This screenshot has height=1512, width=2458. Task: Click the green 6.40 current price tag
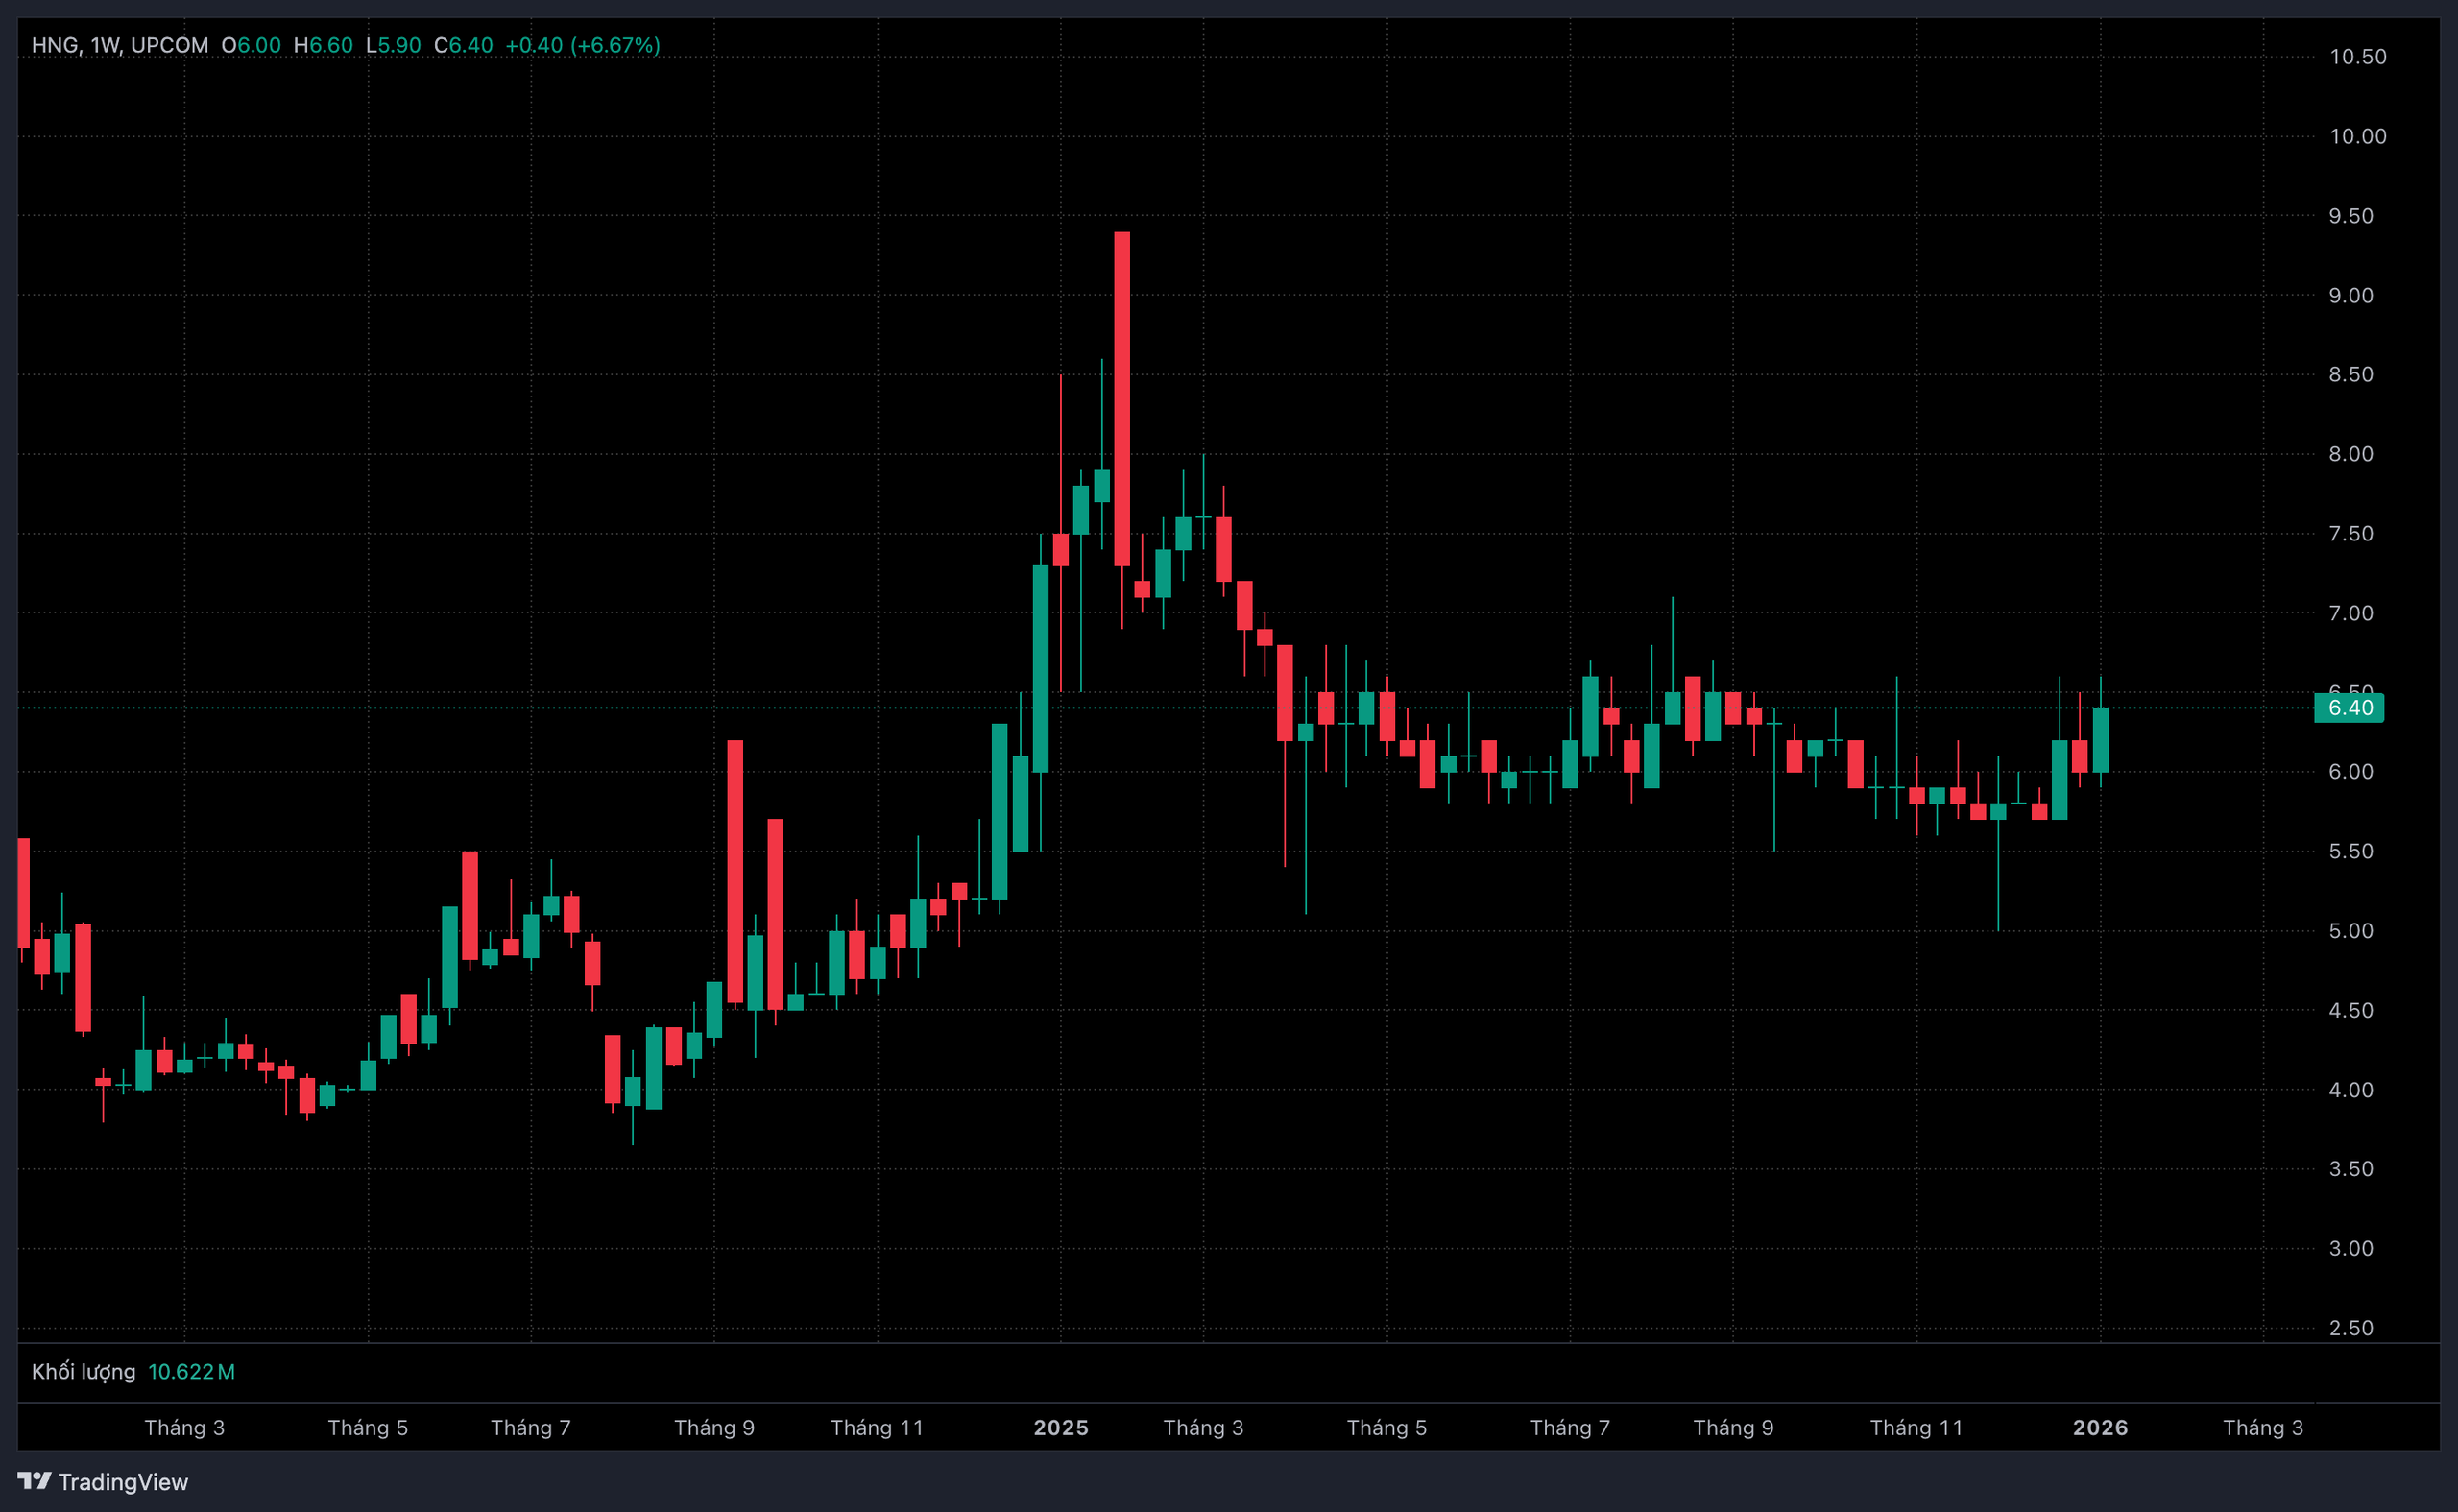tap(2349, 708)
